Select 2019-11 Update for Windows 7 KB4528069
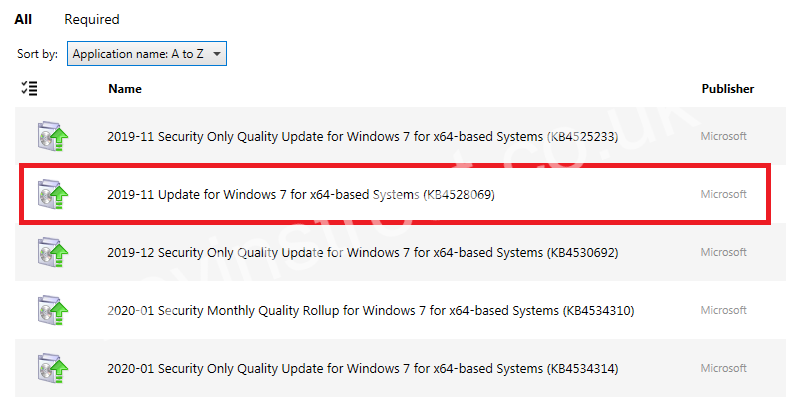 301,194
